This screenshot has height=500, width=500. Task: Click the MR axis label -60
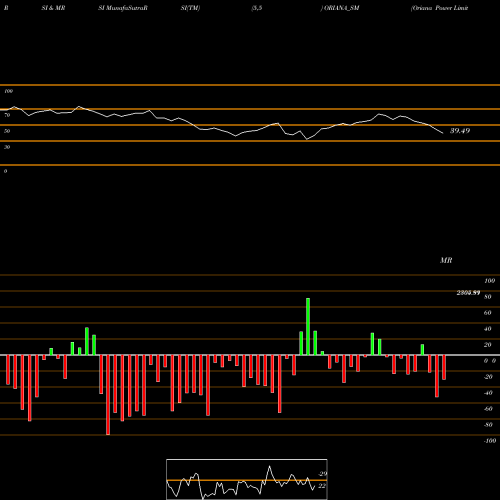[x=488, y=409]
